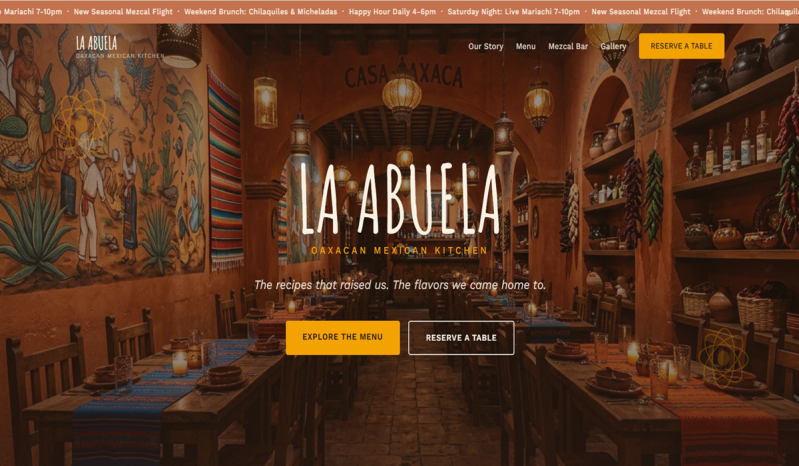Image resolution: width=799 pixels, height=466 pixels.
Task: Click the atom ornament near right table
Action: coord(724,358)
